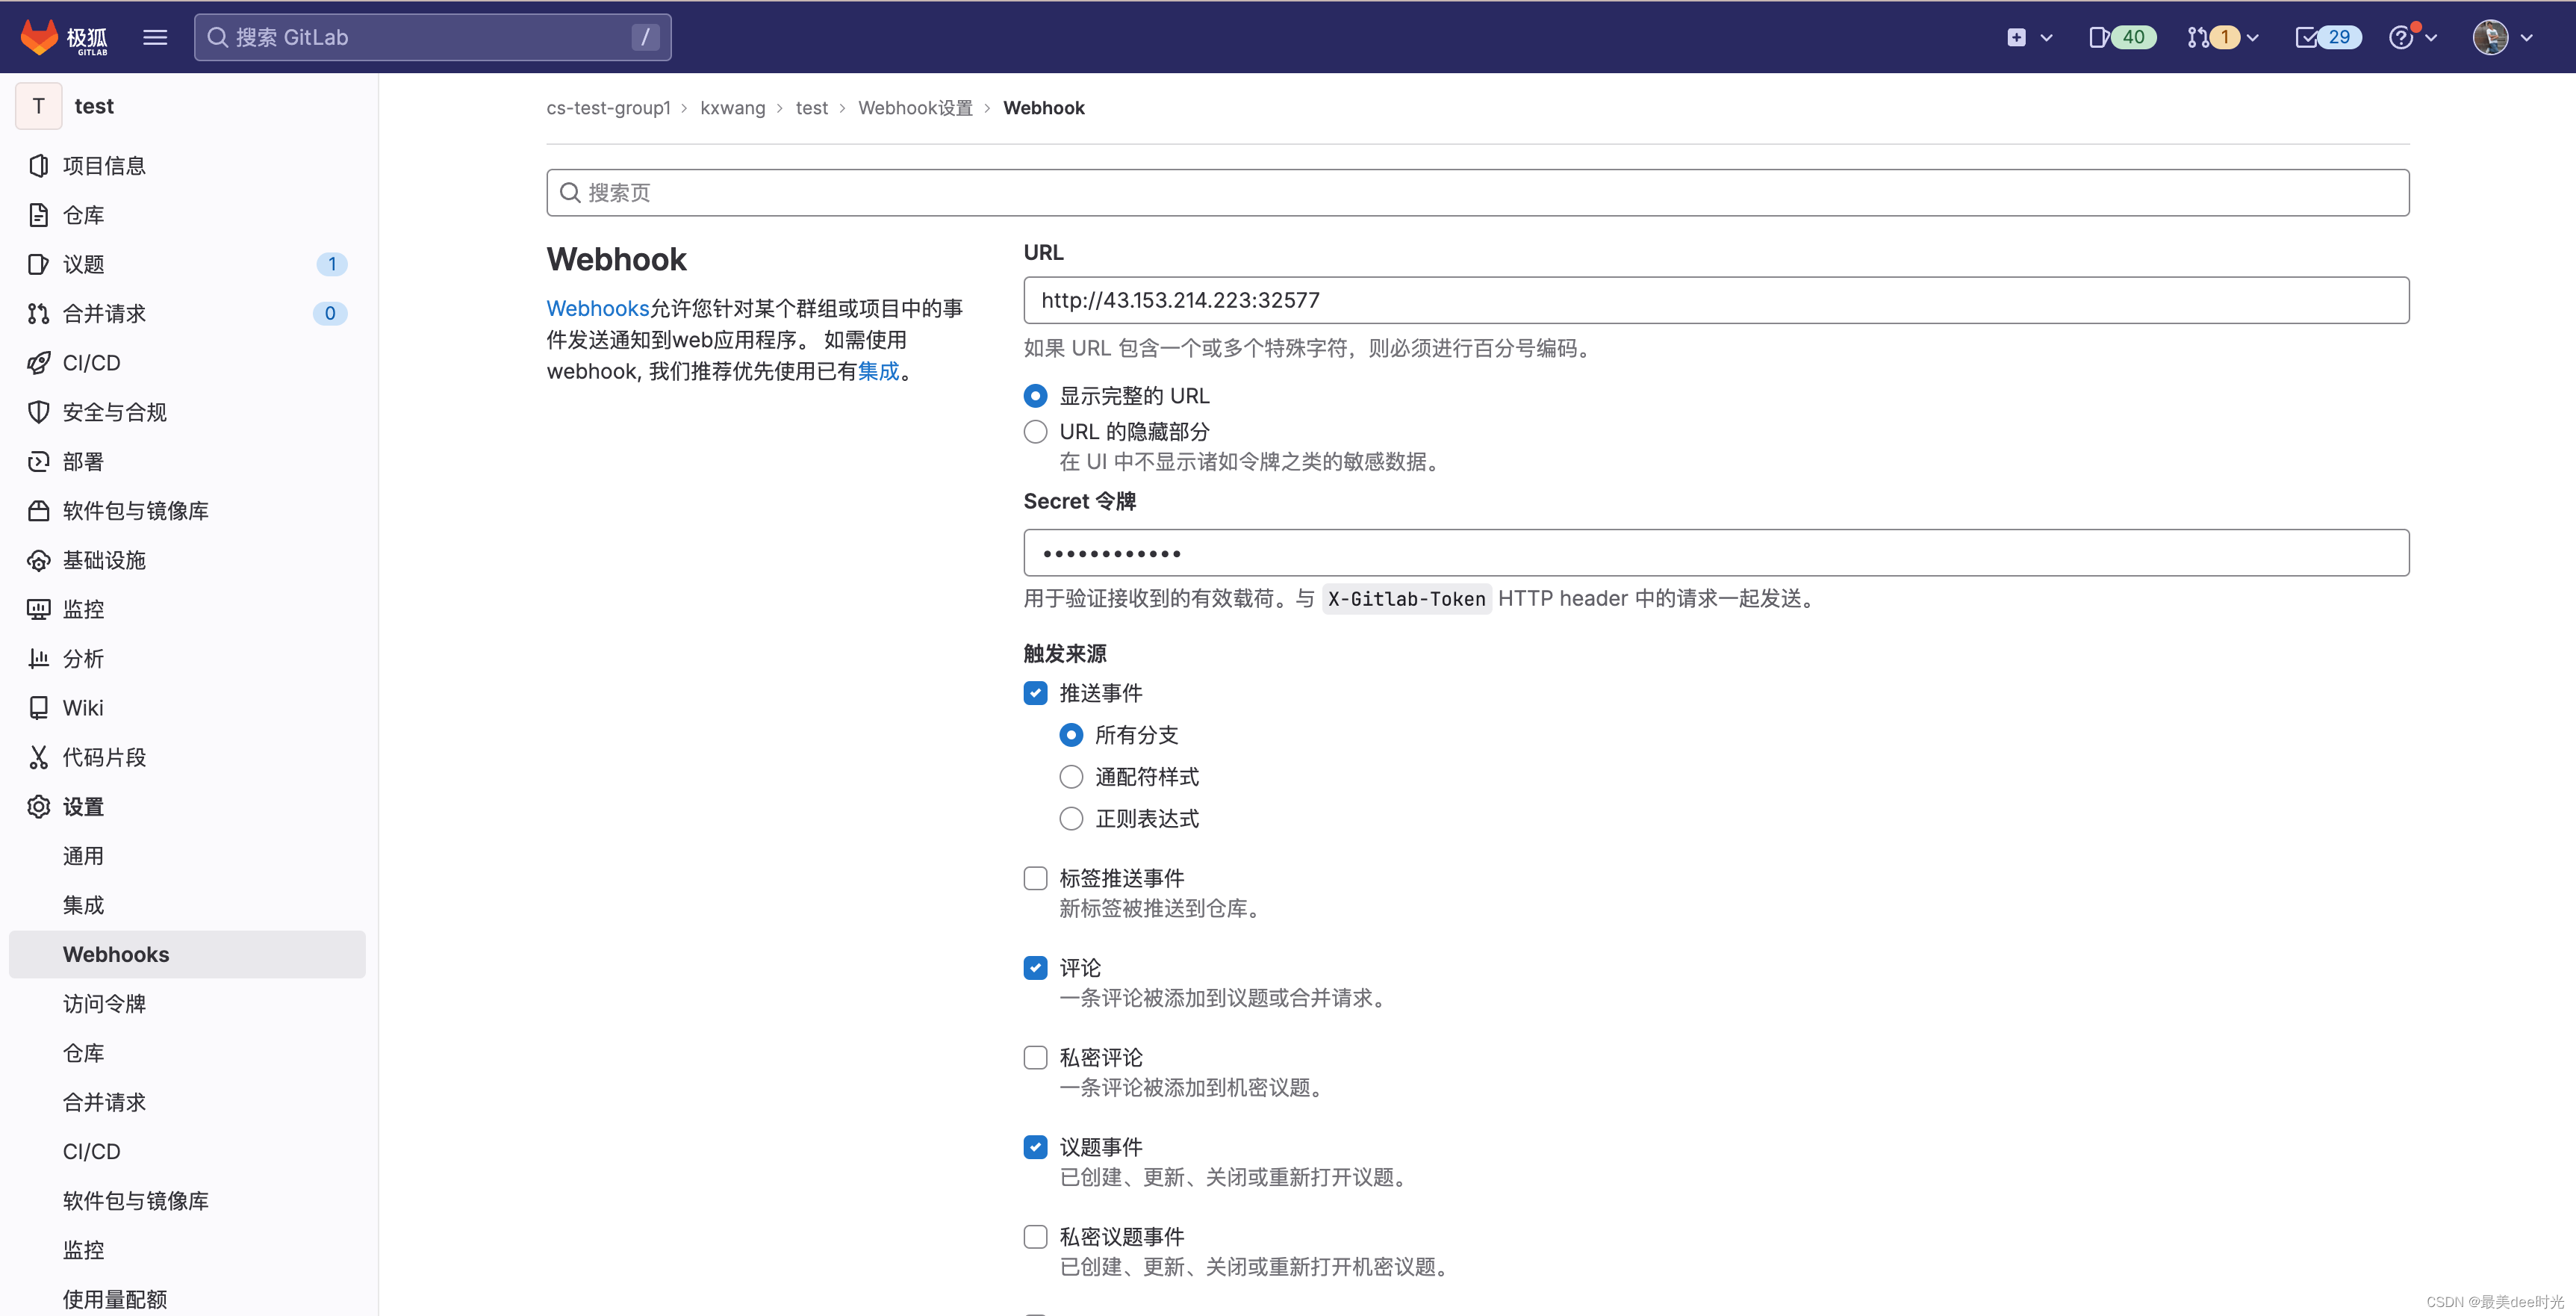Open 合并请求 under settings submenu
The height and width of the screenshot is (1316, 2576).
tap(187, 1102)
